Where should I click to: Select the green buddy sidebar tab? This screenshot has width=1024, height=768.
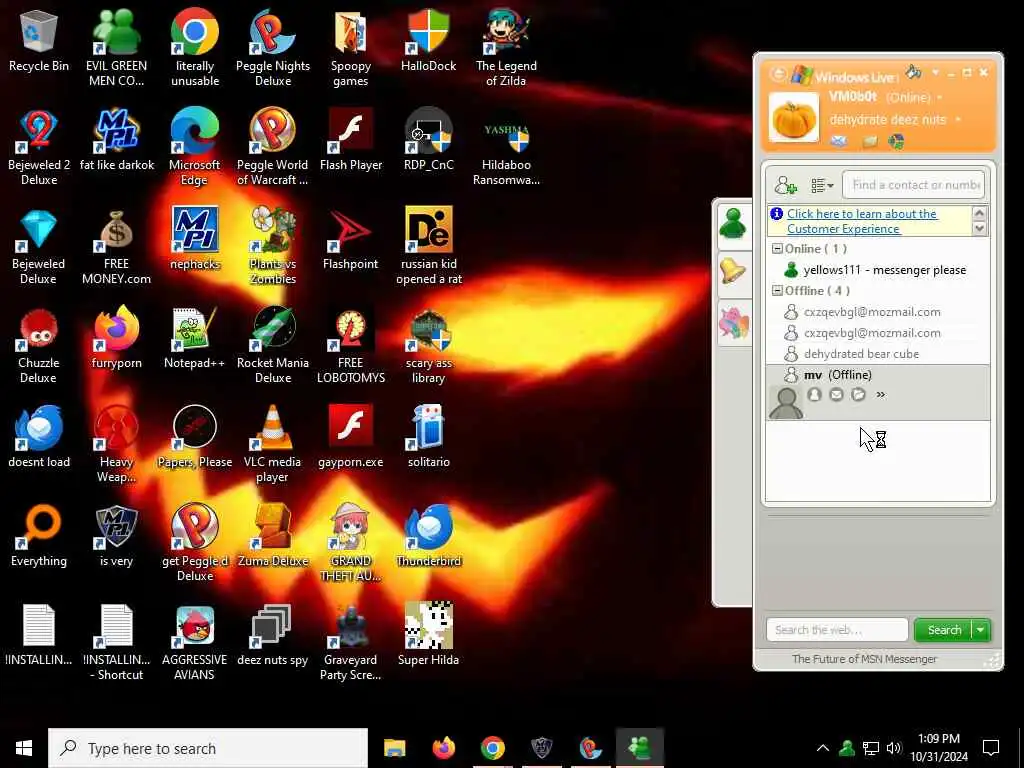click(733, 225)
